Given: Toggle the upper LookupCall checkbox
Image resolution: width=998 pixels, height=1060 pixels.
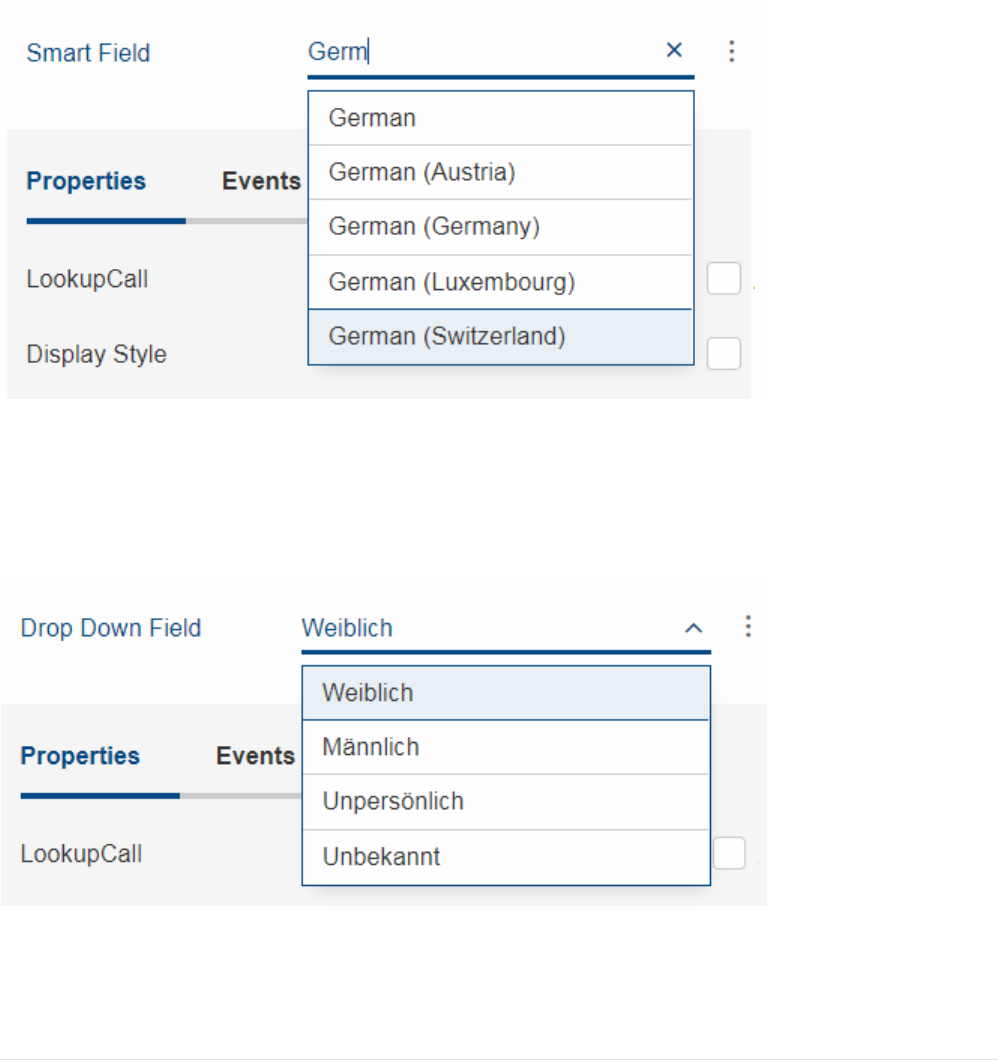Looking at the screenshot, I should pos(723,279).
